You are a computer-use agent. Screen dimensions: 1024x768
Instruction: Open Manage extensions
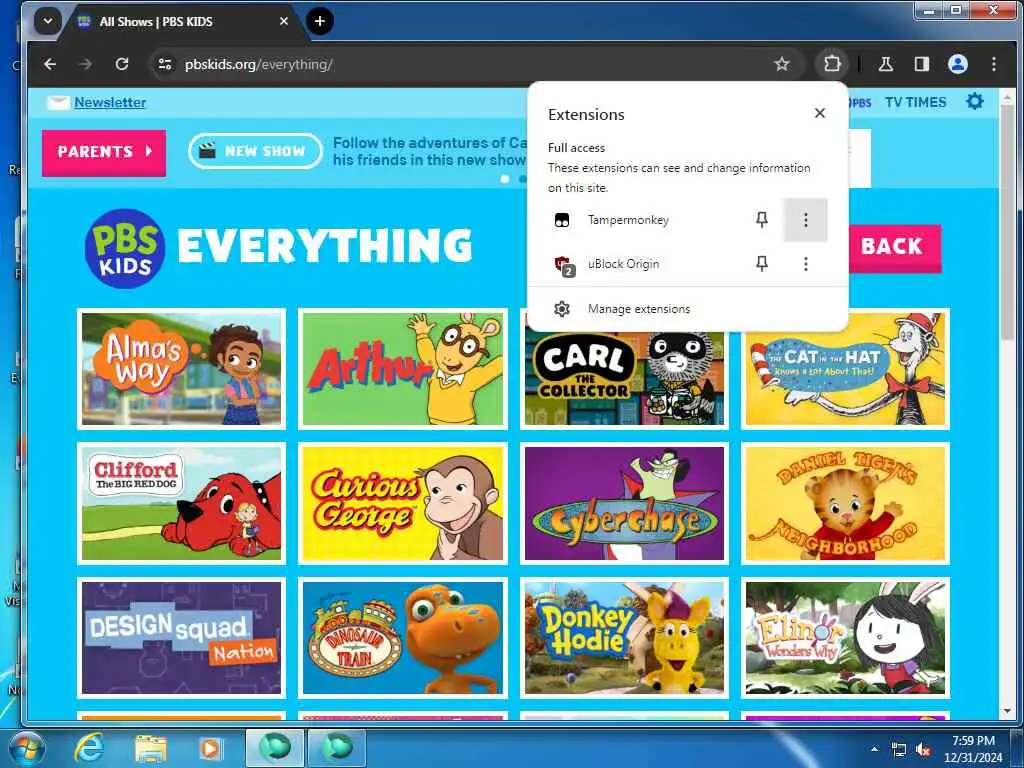[x=687, y=308]
